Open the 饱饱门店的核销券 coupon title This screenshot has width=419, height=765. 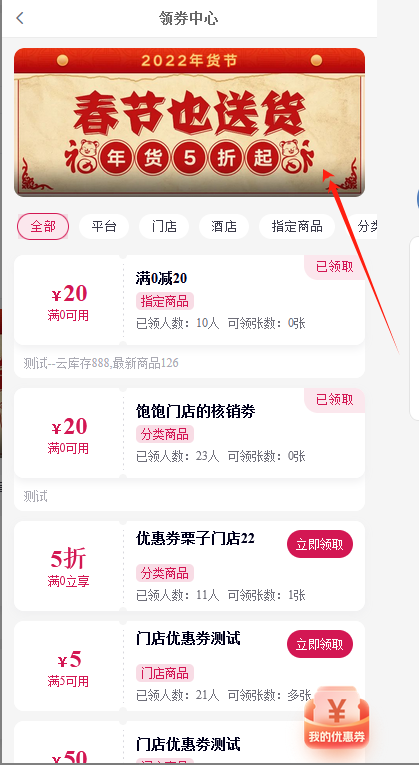pos(196,412)
